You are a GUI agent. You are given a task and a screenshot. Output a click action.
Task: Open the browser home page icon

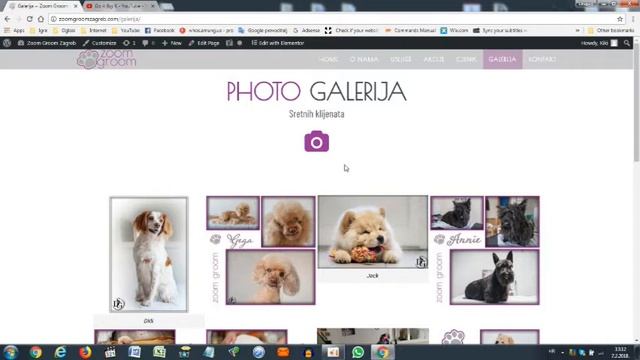point(41,19)
